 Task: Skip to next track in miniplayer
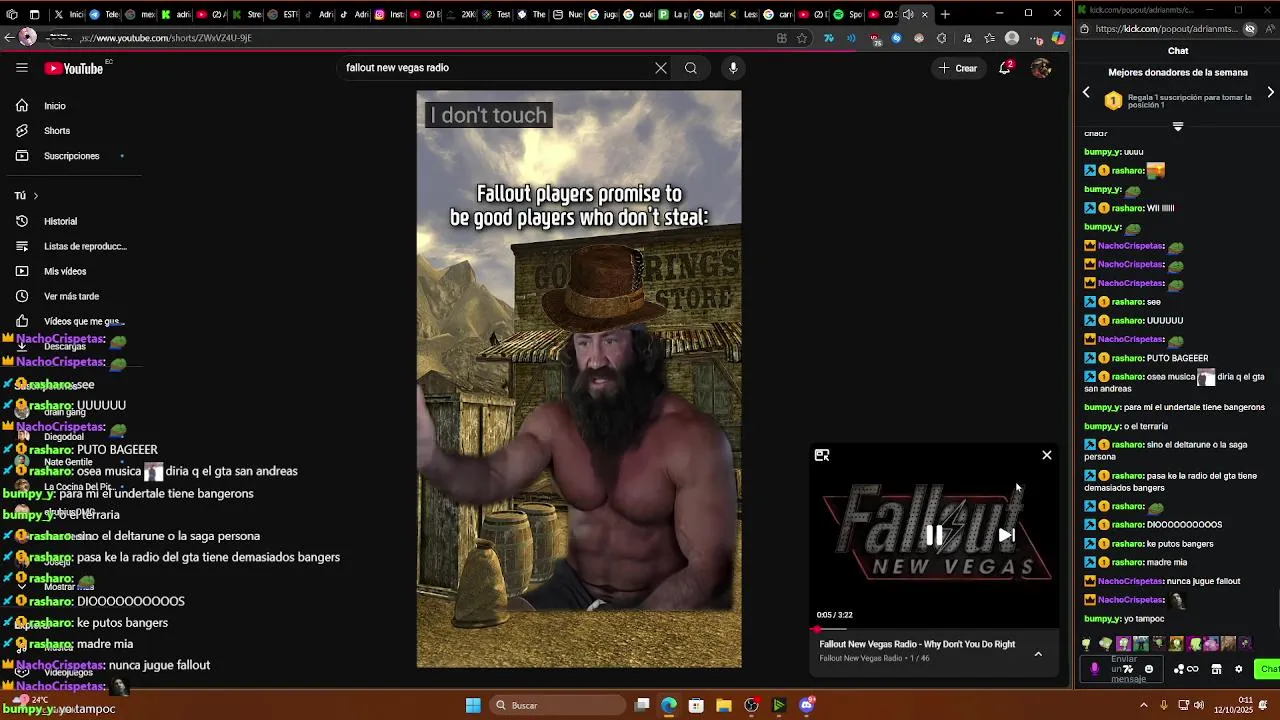(1007, 535)
